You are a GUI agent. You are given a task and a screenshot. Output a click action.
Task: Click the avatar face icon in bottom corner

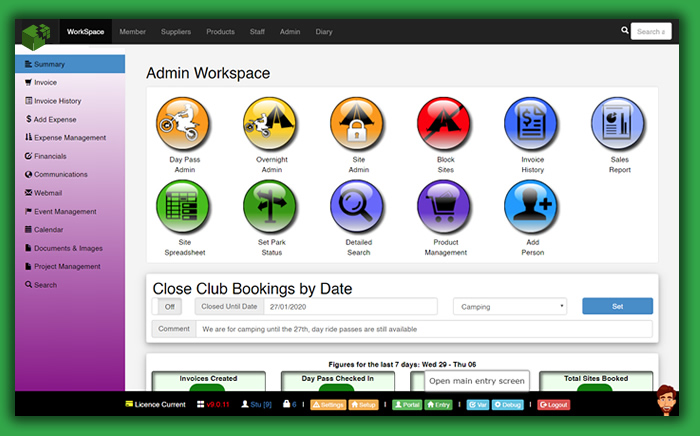tap(667, 400)
